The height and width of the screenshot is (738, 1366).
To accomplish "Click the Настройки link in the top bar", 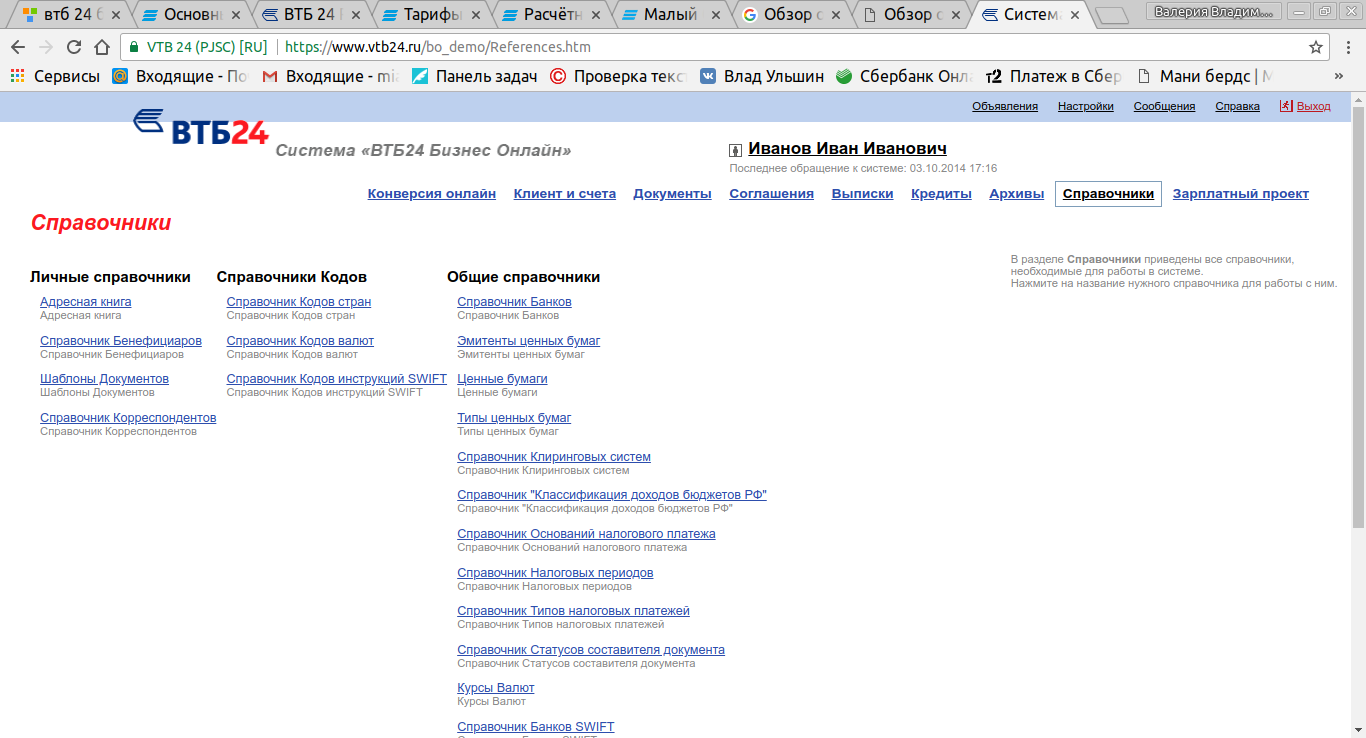I will pos(1085,106).
